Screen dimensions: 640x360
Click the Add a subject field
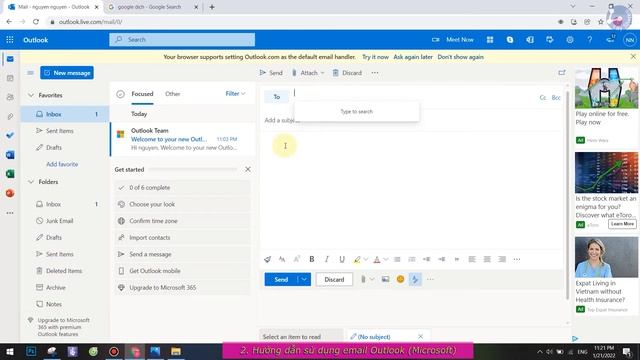pos(412,120)
